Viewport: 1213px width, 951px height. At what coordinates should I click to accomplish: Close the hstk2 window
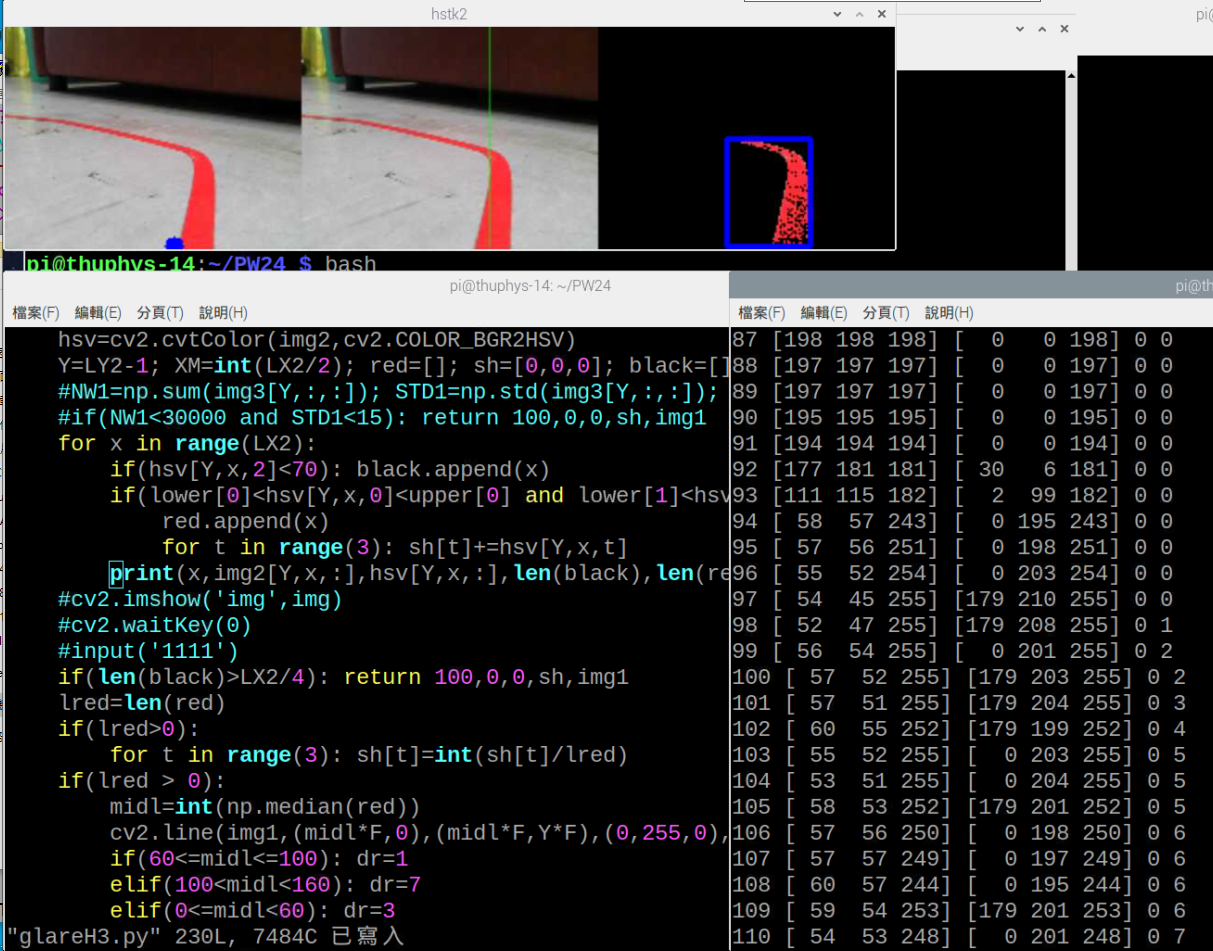click(x=881, y=14)
